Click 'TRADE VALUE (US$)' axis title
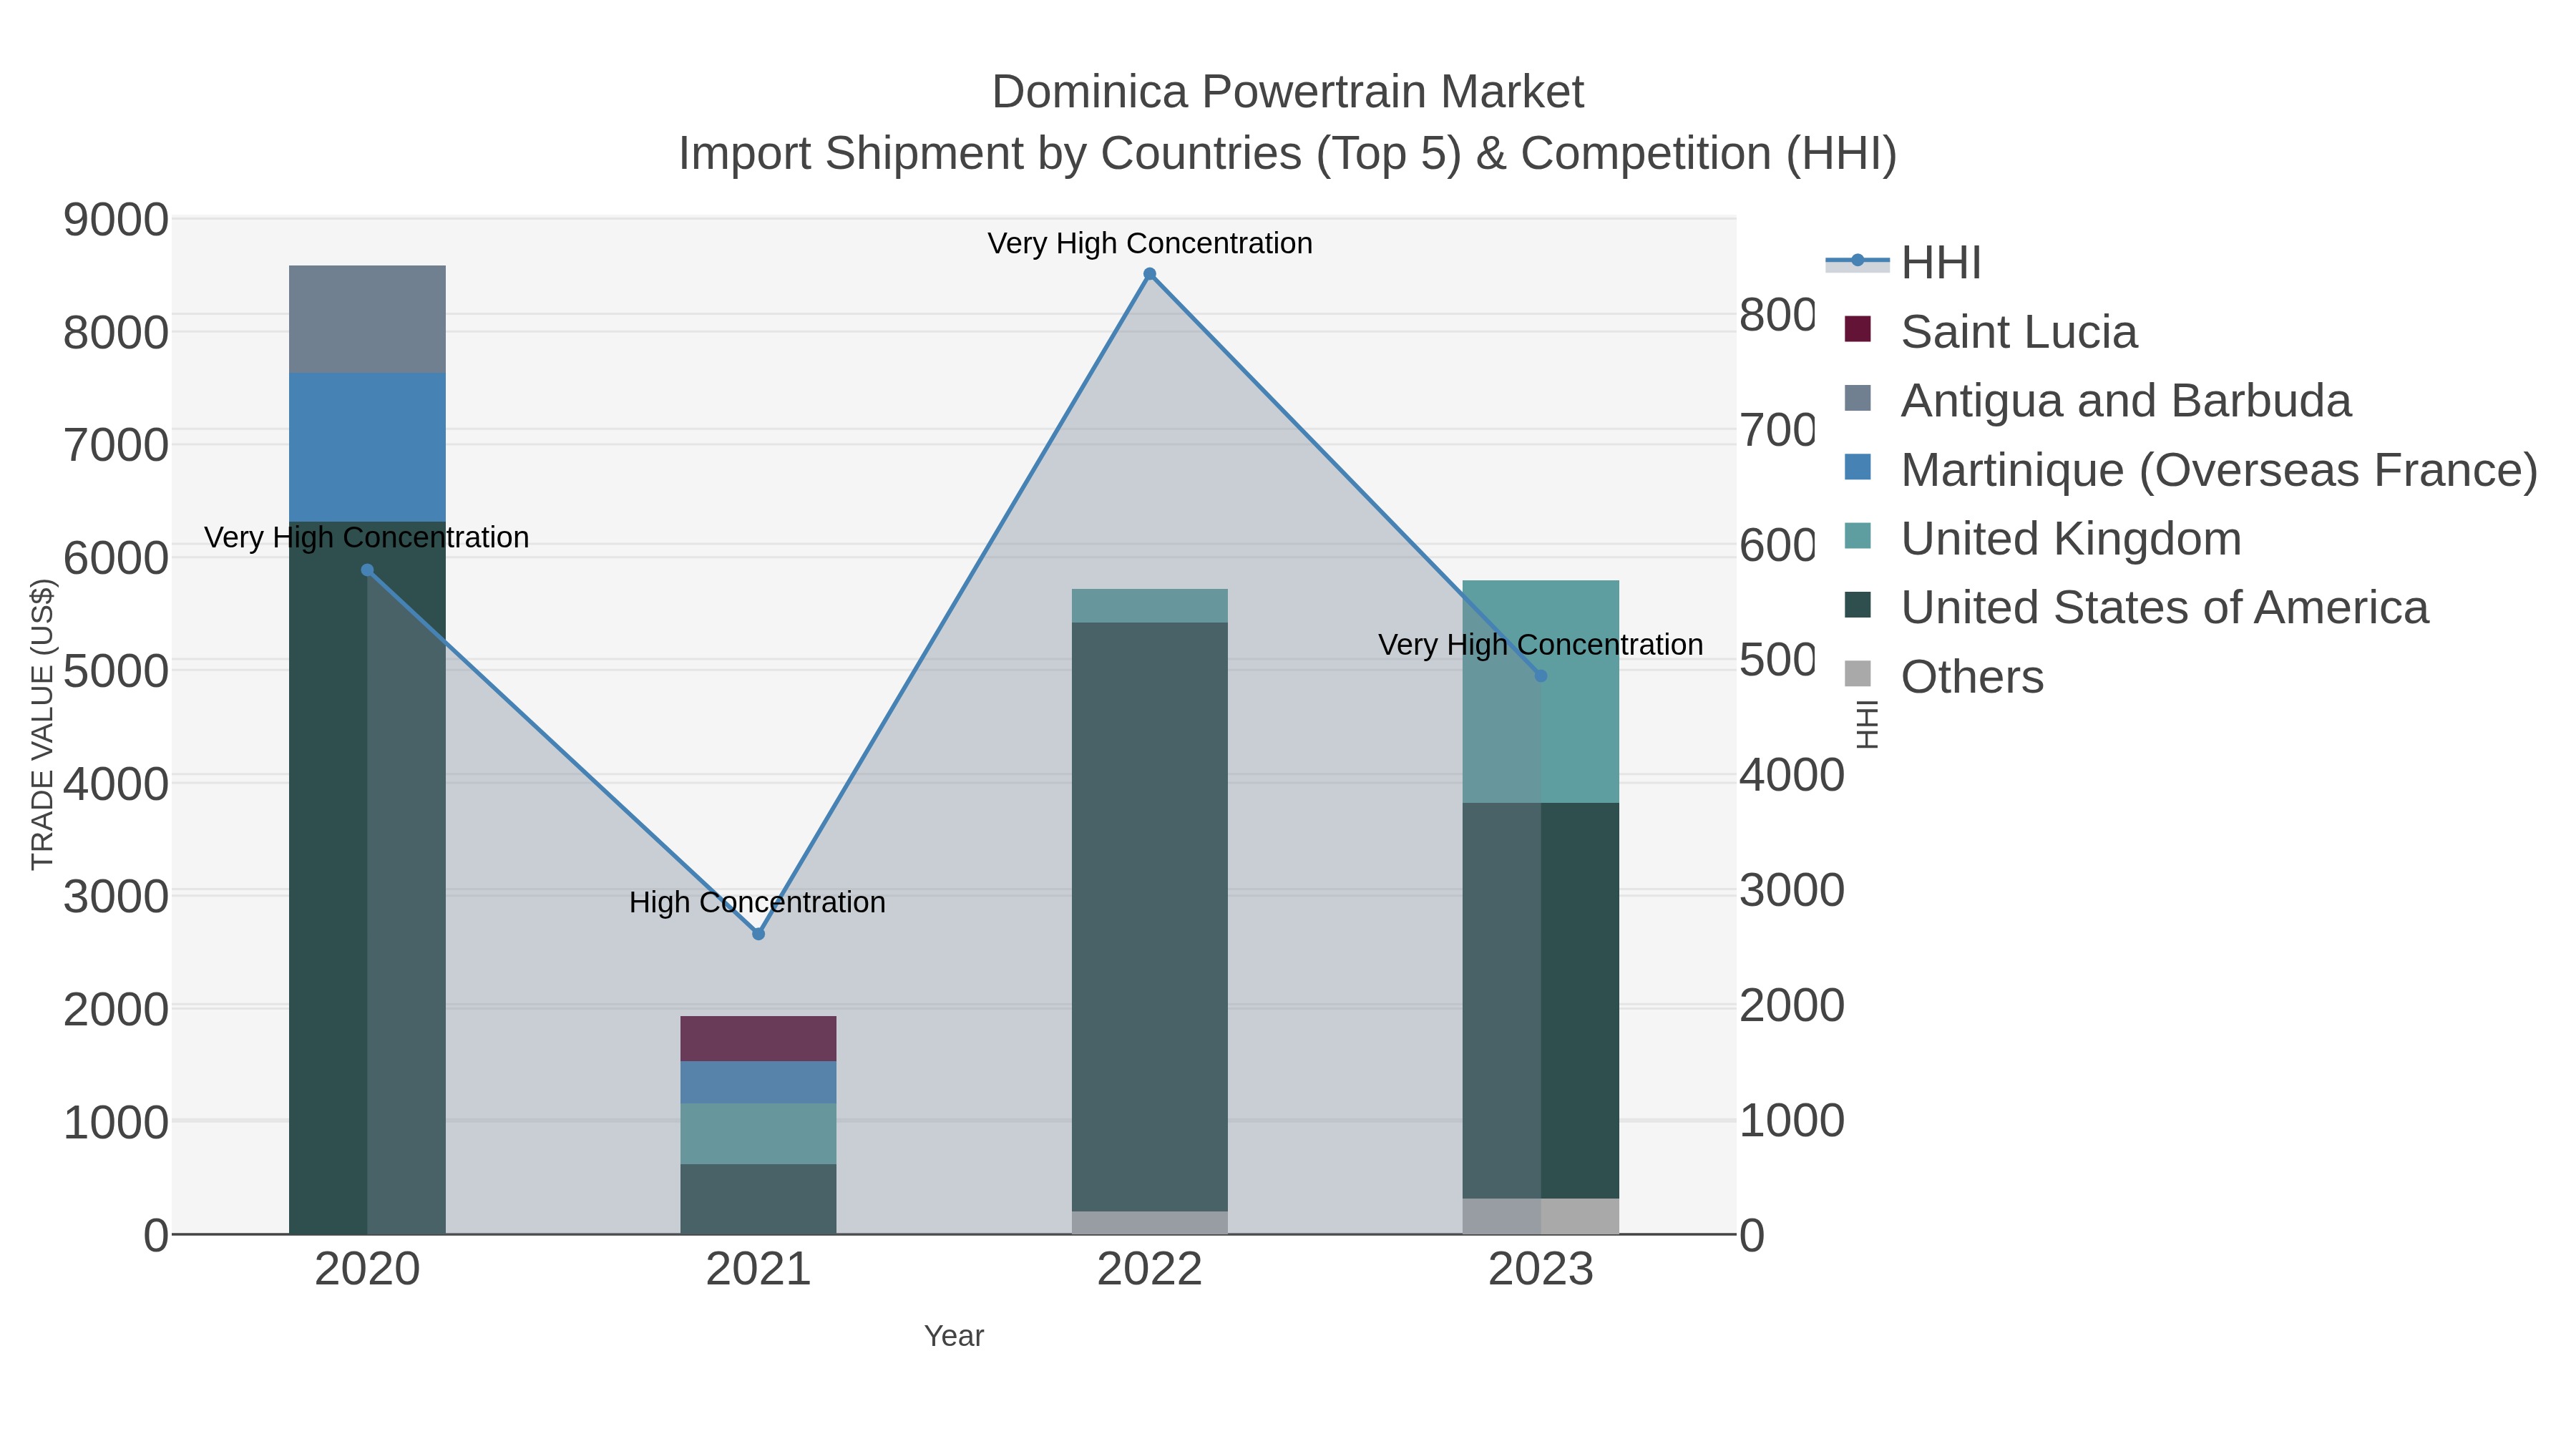 tap(42, 724)
